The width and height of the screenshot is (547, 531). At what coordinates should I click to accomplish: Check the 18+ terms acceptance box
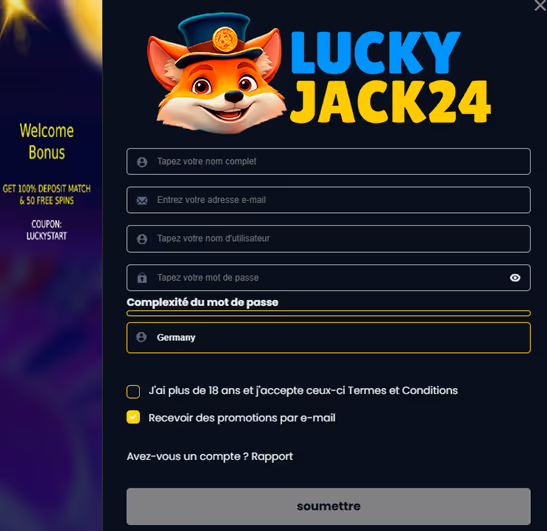point(133,391)
